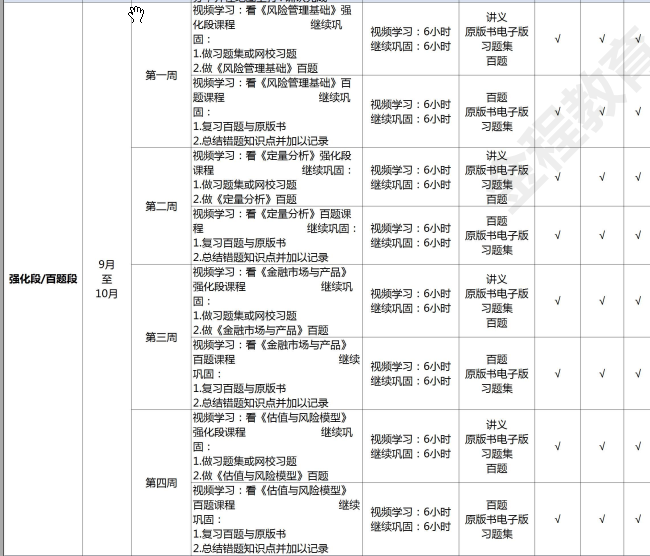Image resolution: width=650 pixels, height=556 pixels.
Task: Click materials cell for 定量分析 百题课程 row
Action: (x=497, y=236)
